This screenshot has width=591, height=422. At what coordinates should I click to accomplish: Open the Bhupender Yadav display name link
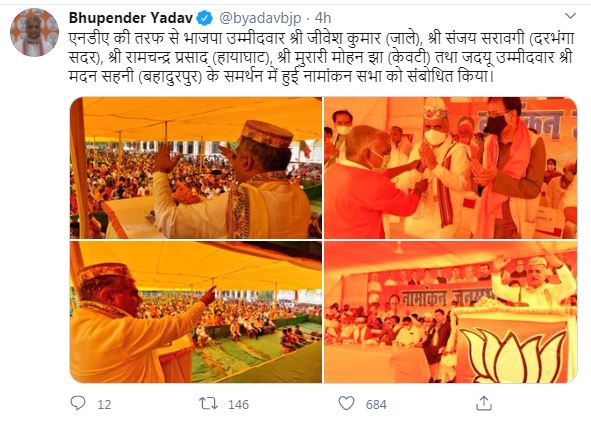131,18
